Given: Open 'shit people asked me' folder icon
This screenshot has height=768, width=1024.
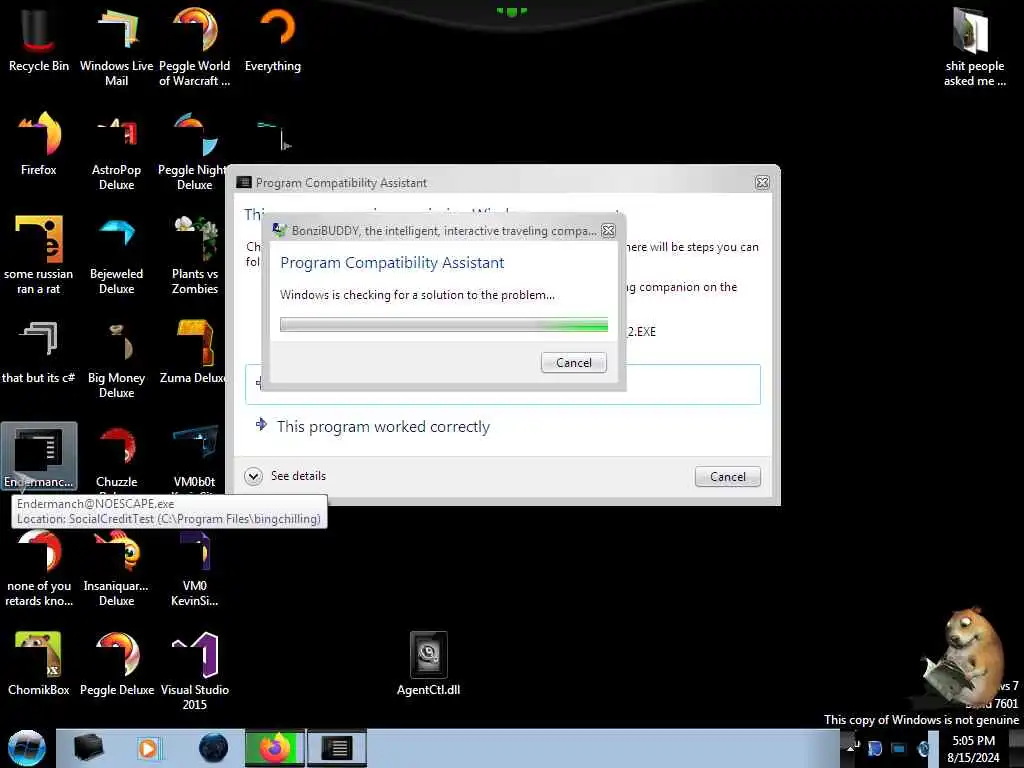Looking at the screenshot, I should point(974,46).
